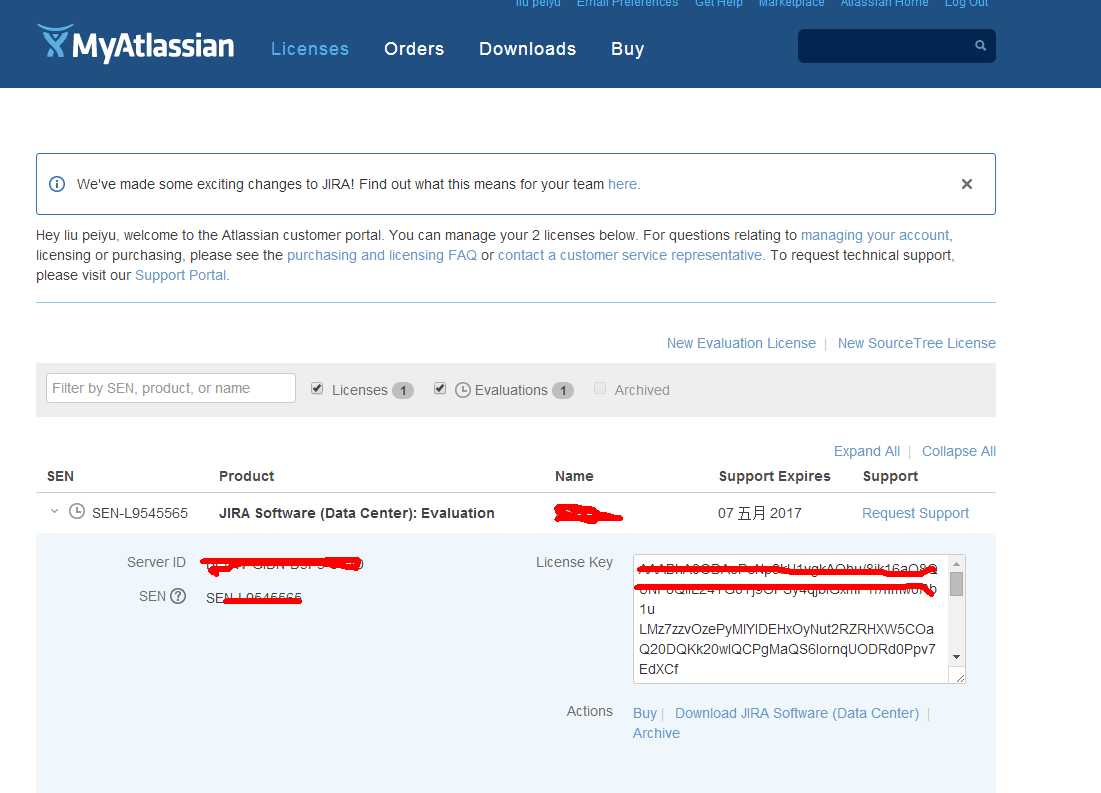Open the Licenses tab

(310, 49)
